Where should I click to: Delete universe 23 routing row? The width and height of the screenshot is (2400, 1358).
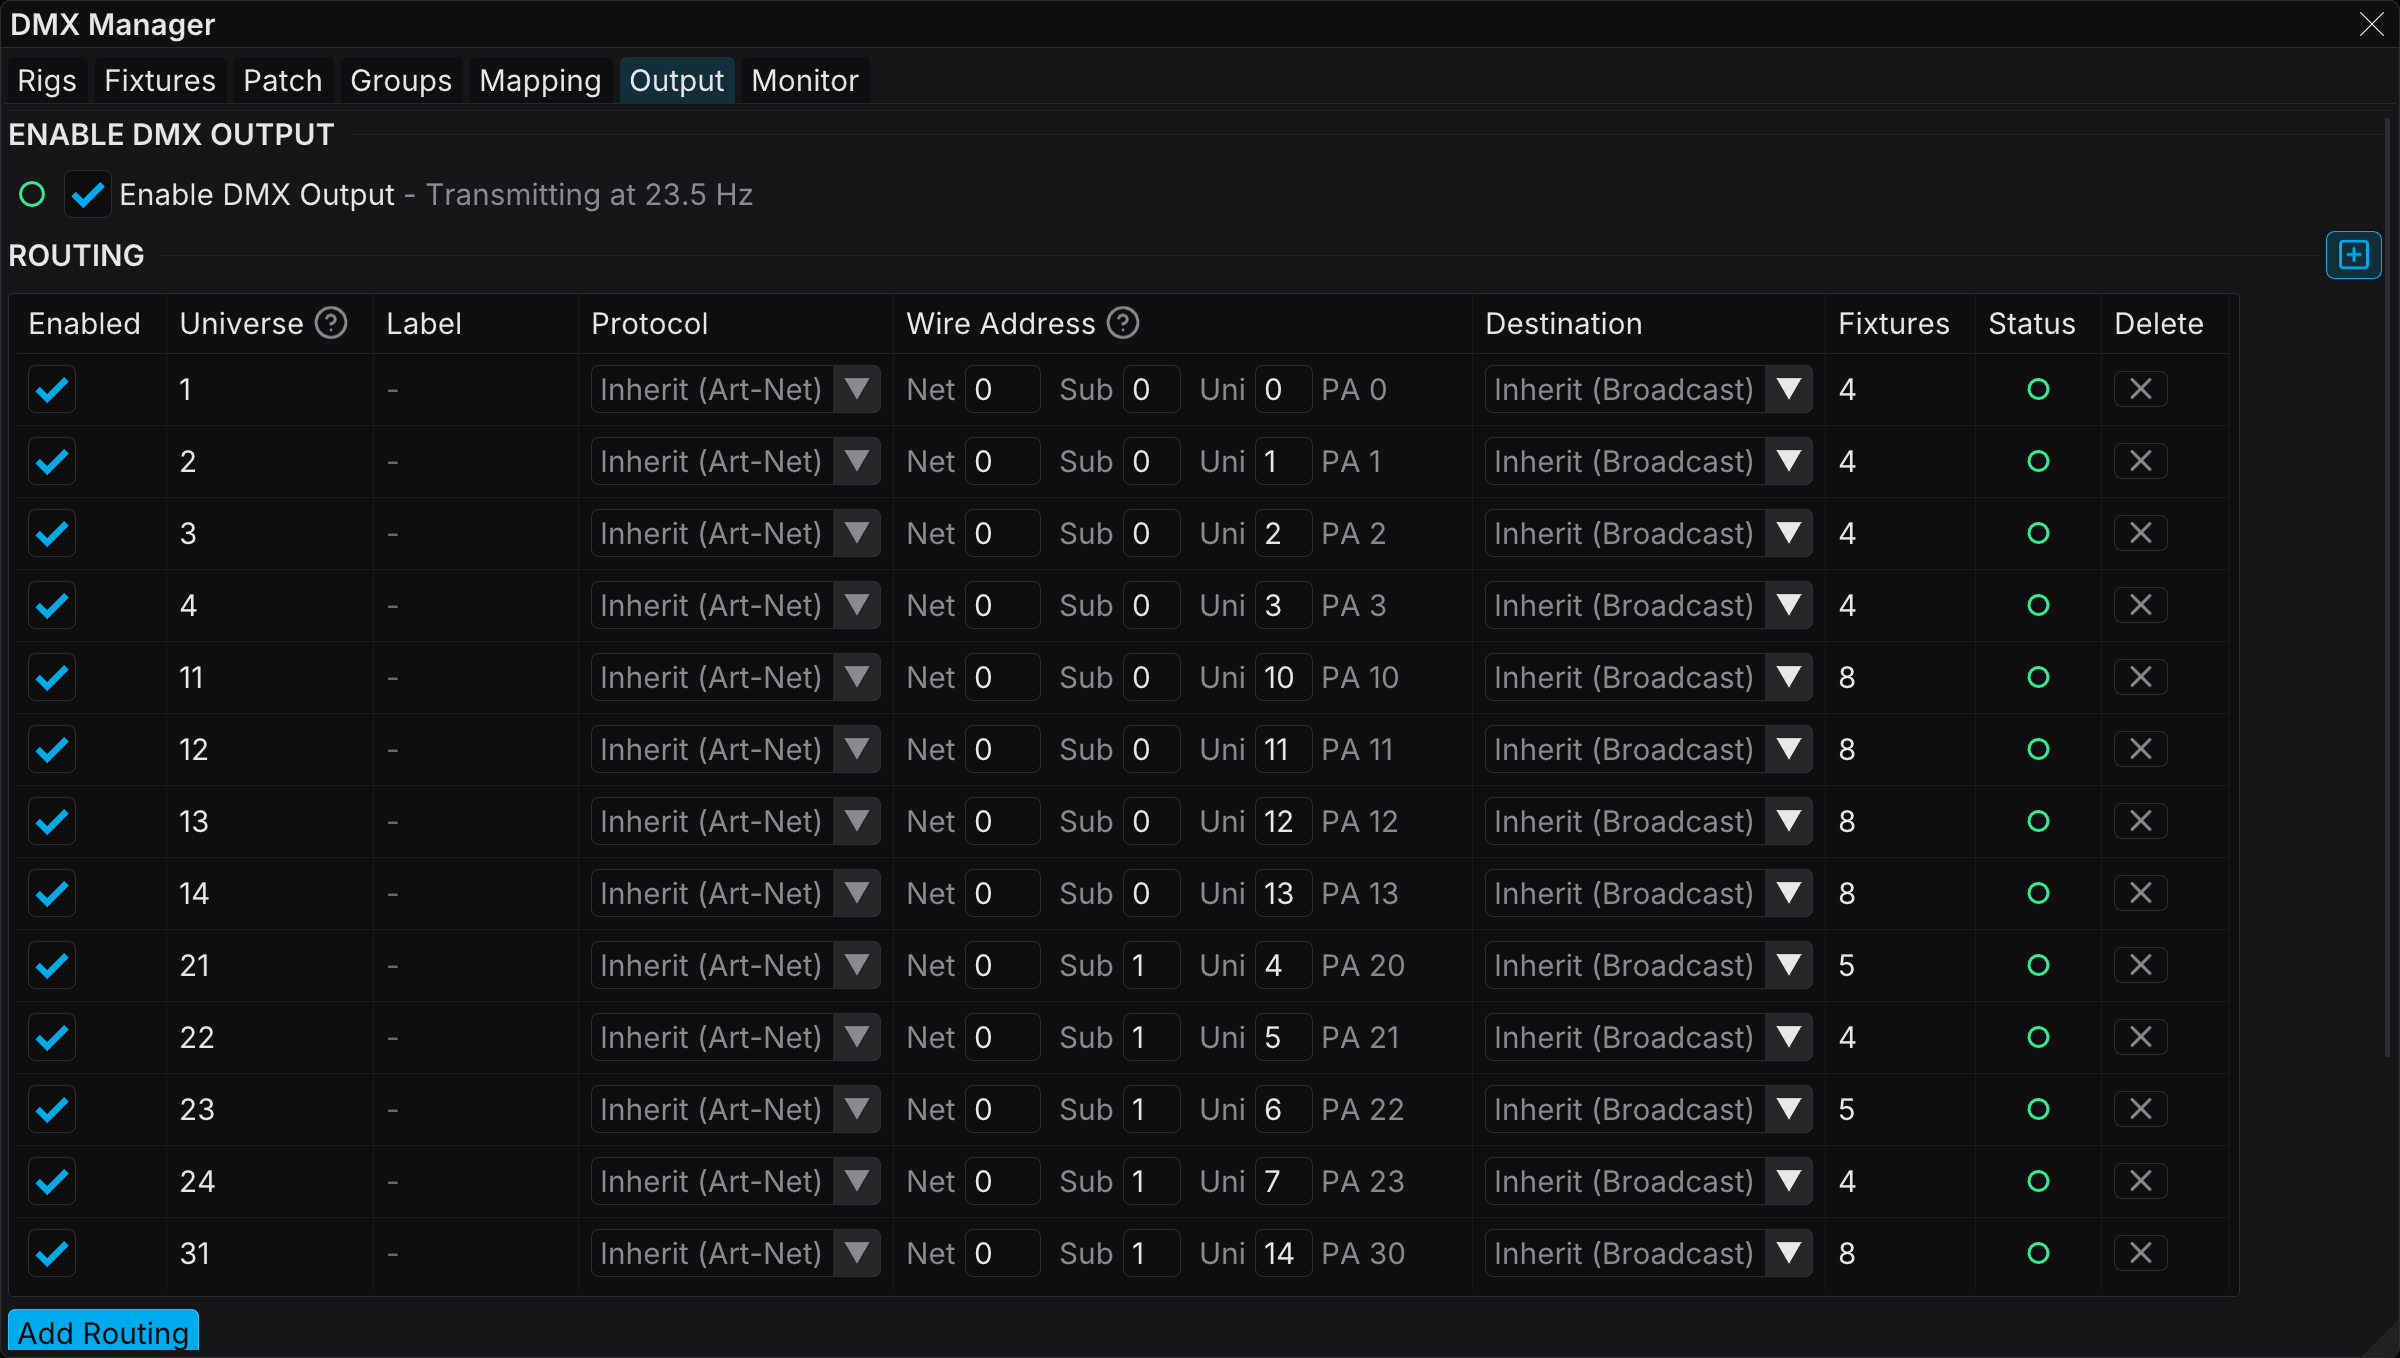tap(2140, 1109)
